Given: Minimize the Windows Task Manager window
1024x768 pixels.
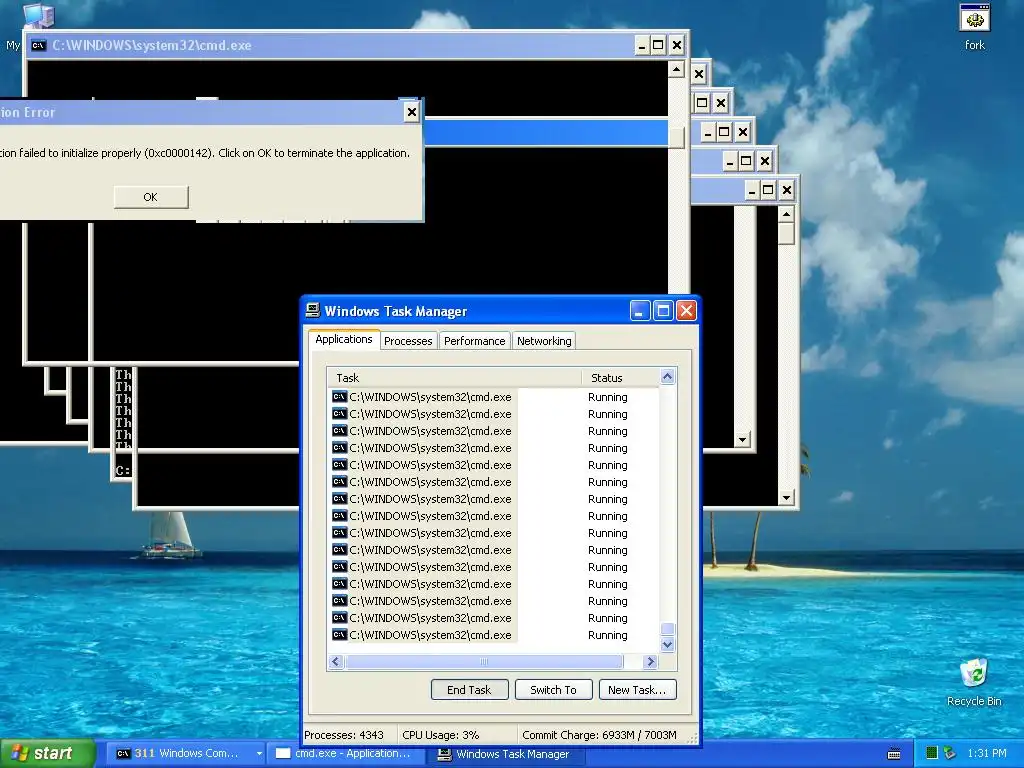Looking at the screenshot, I should (639, 310).
